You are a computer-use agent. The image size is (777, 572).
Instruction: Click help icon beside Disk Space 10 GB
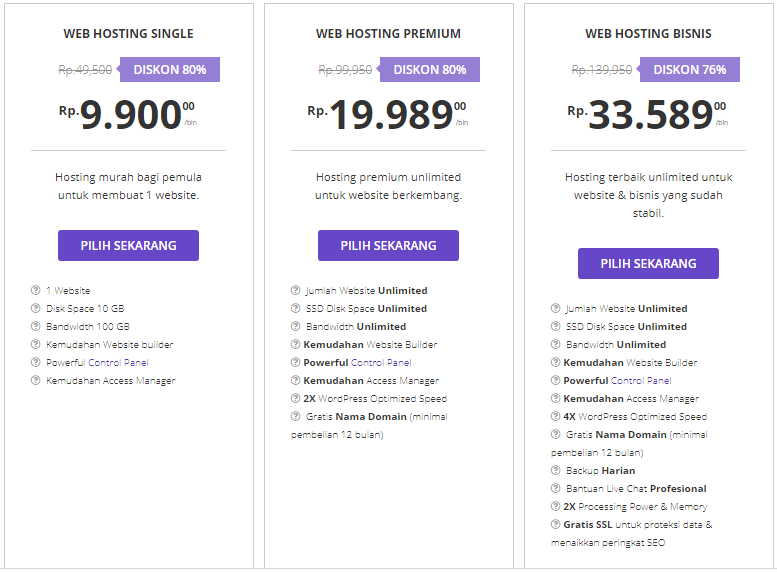(x=36, y=309)
